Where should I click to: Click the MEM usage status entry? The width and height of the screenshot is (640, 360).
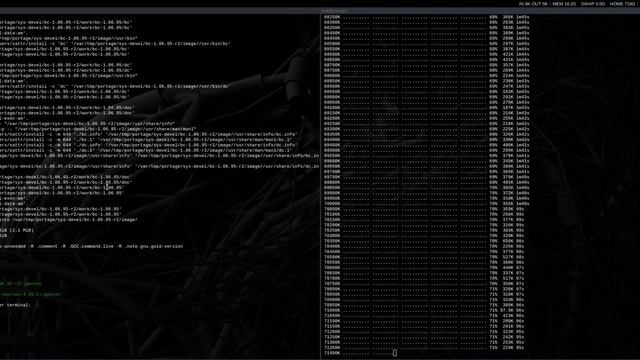tap(564, 4)
